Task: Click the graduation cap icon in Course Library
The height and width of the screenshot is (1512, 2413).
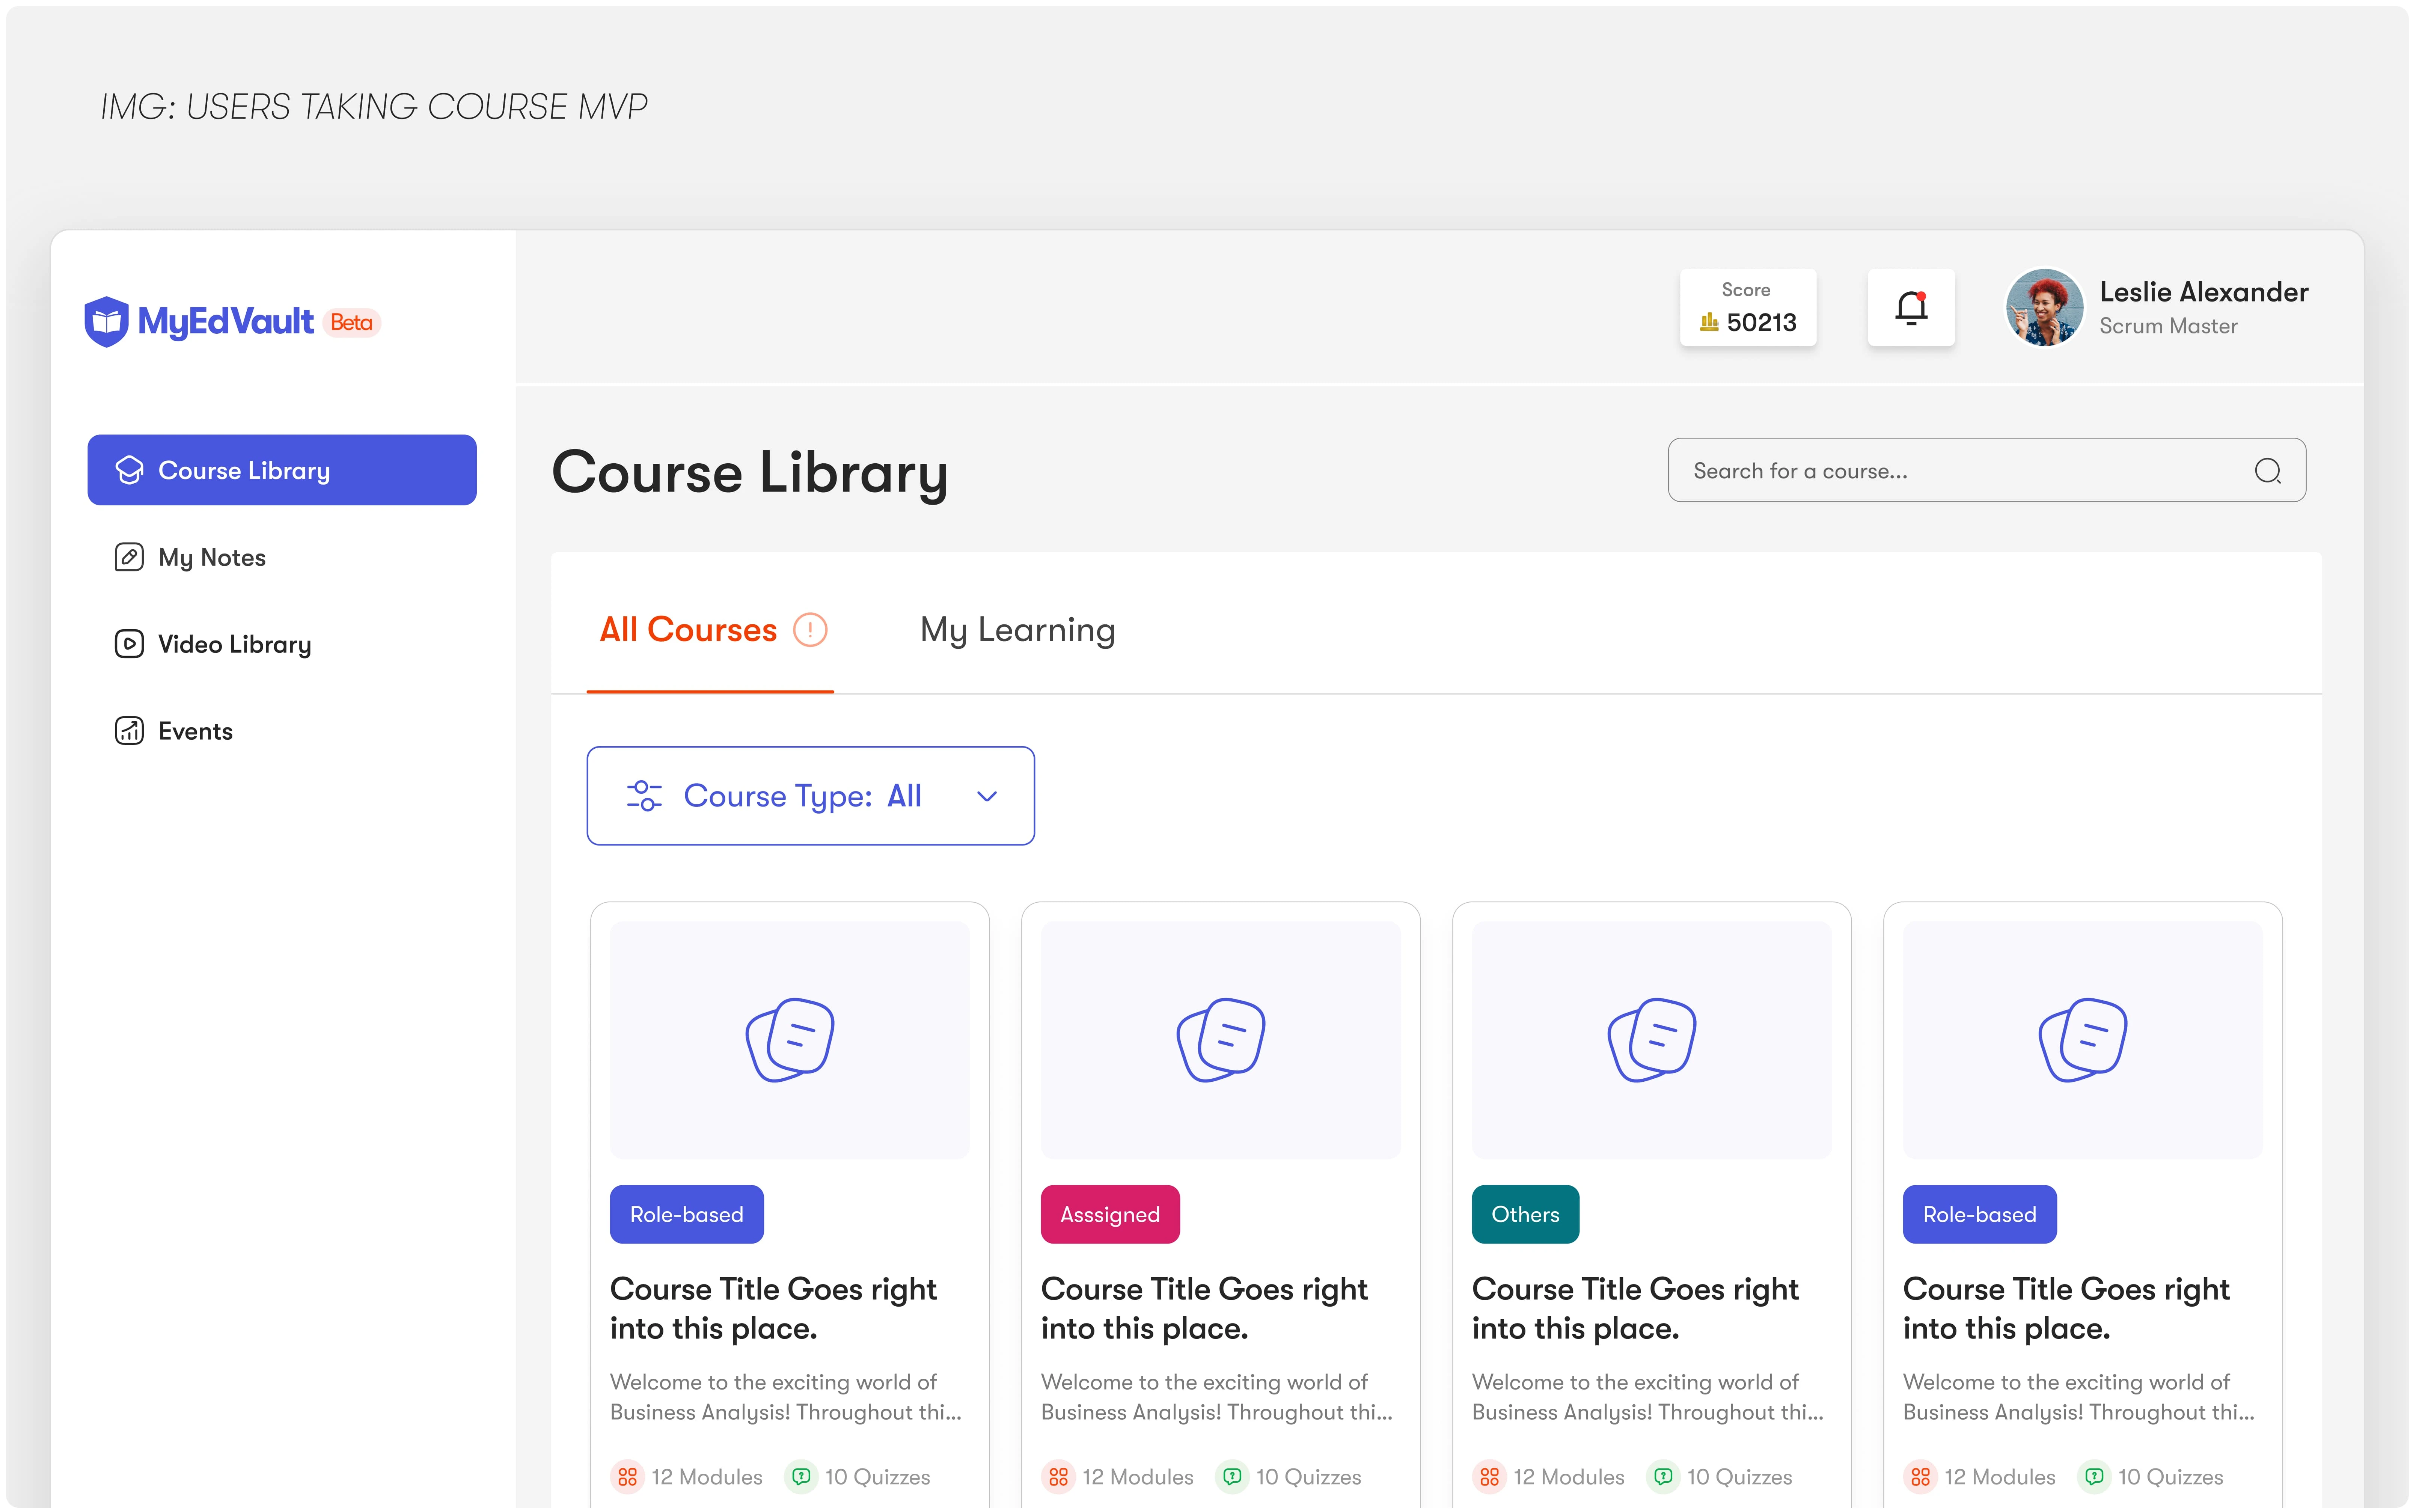Action: (x=129, y=470)
